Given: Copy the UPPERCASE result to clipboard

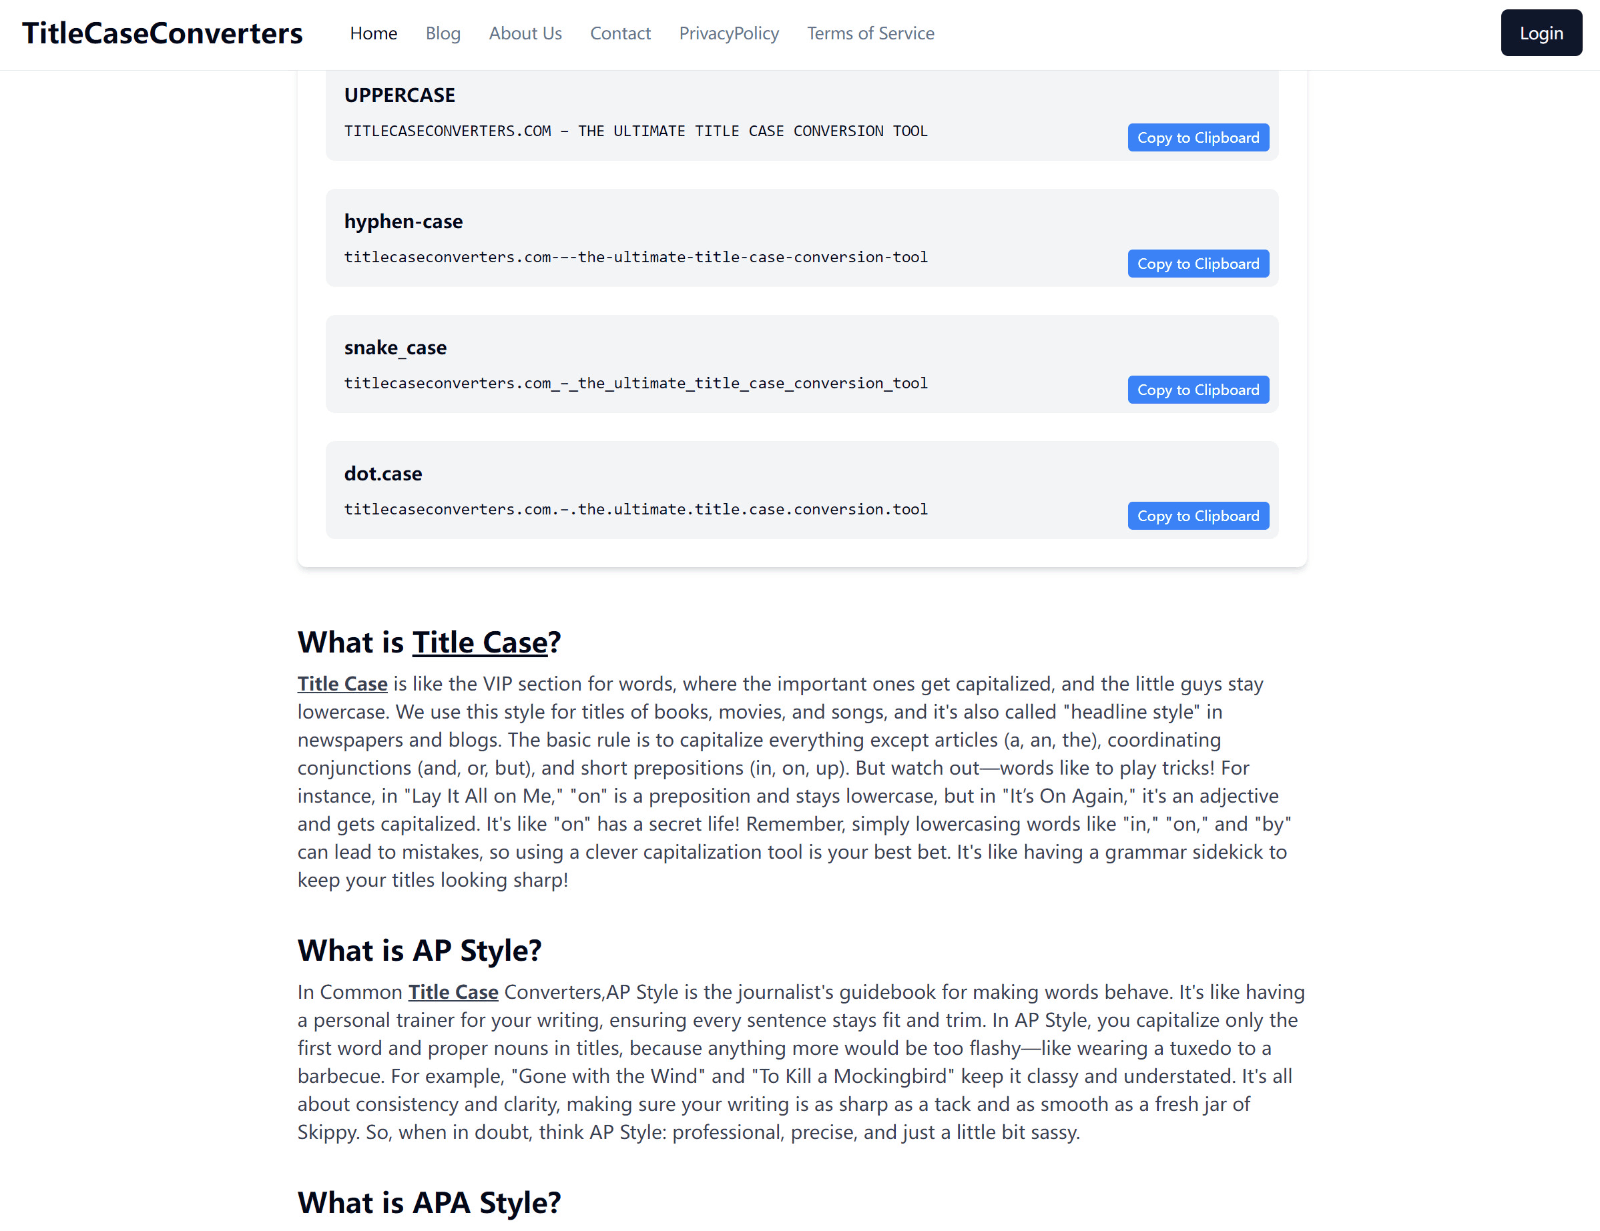Looking at the screenshot, I should [x=1198, y=138].
